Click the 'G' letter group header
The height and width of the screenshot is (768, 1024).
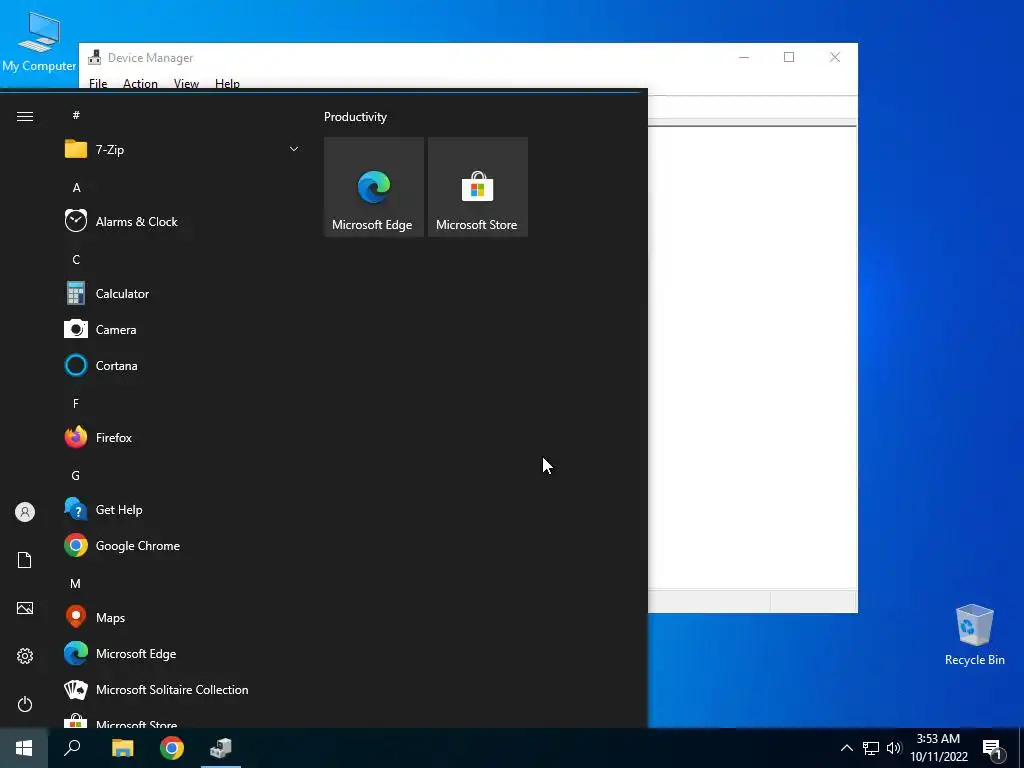[76, 475]
